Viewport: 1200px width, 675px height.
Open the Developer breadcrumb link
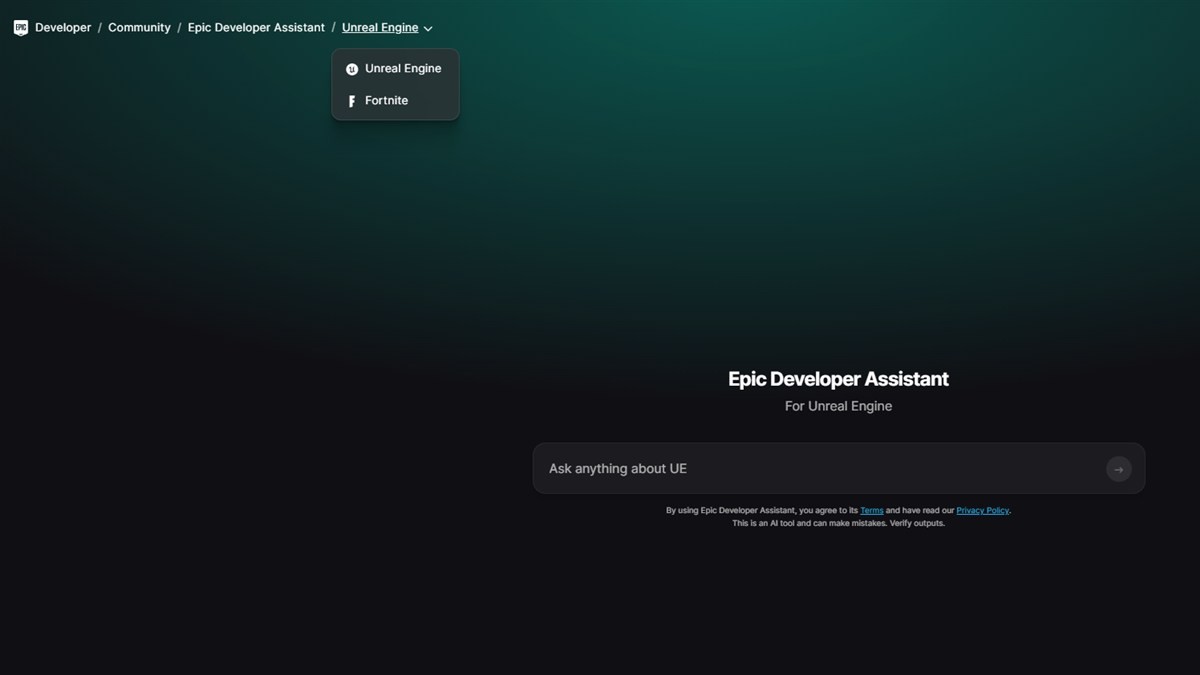click(x=63, y=28)
